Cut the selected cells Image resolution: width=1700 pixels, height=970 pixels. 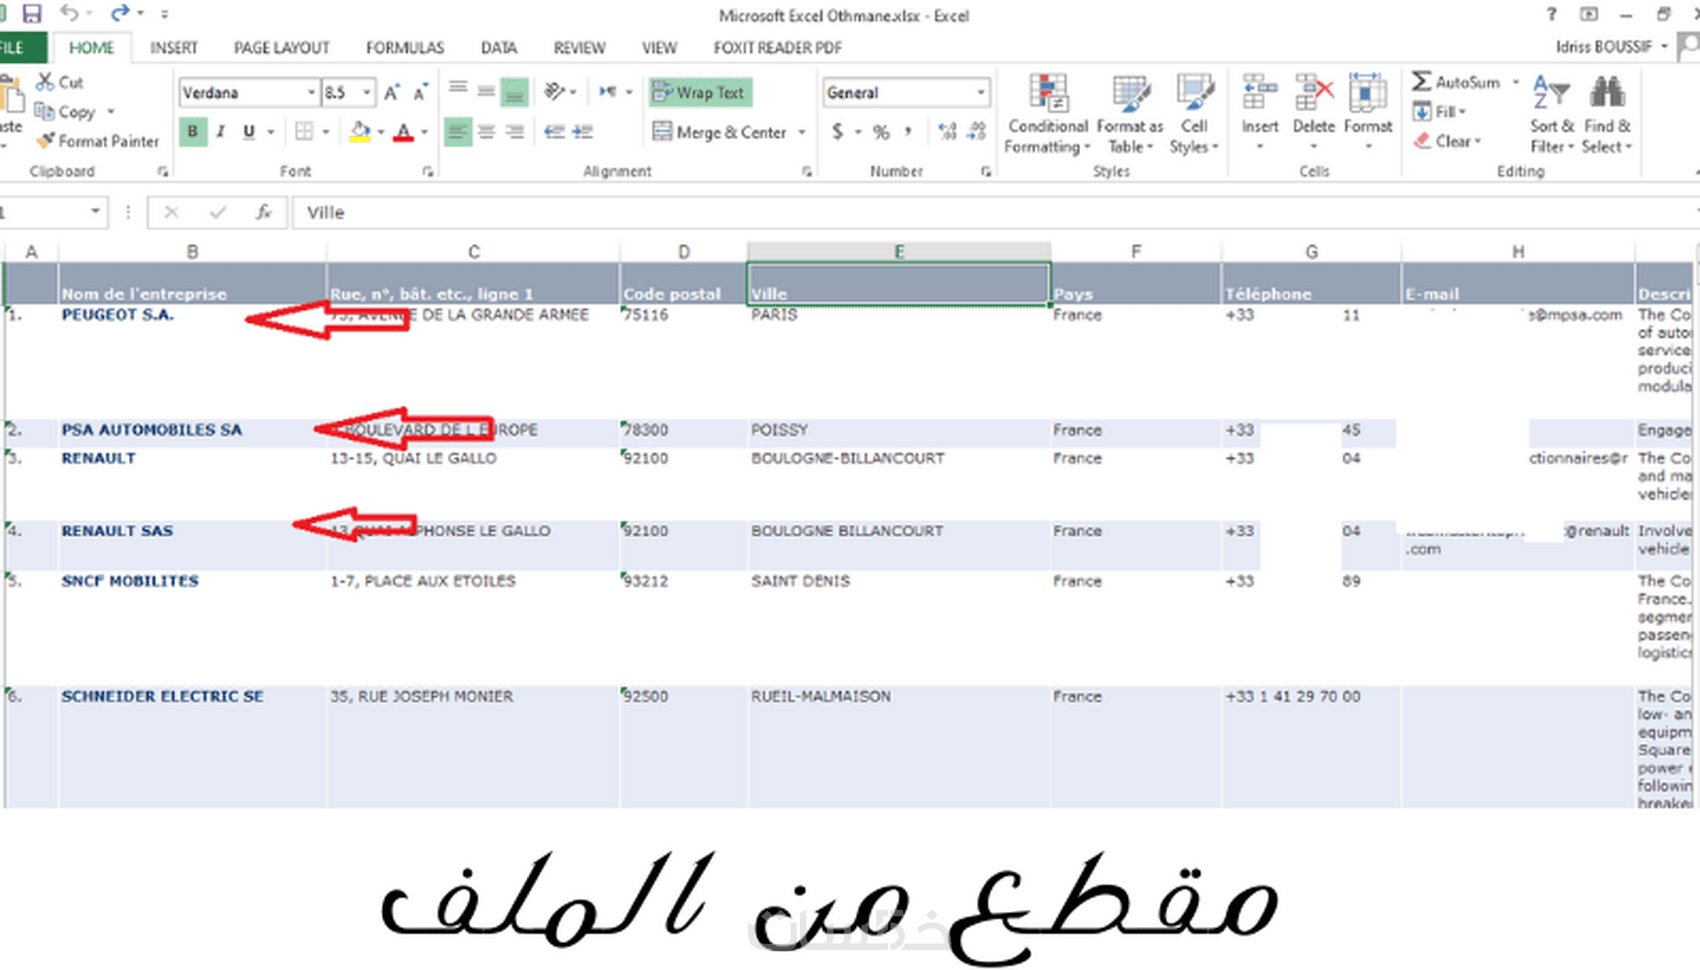(x=60, y=82)
